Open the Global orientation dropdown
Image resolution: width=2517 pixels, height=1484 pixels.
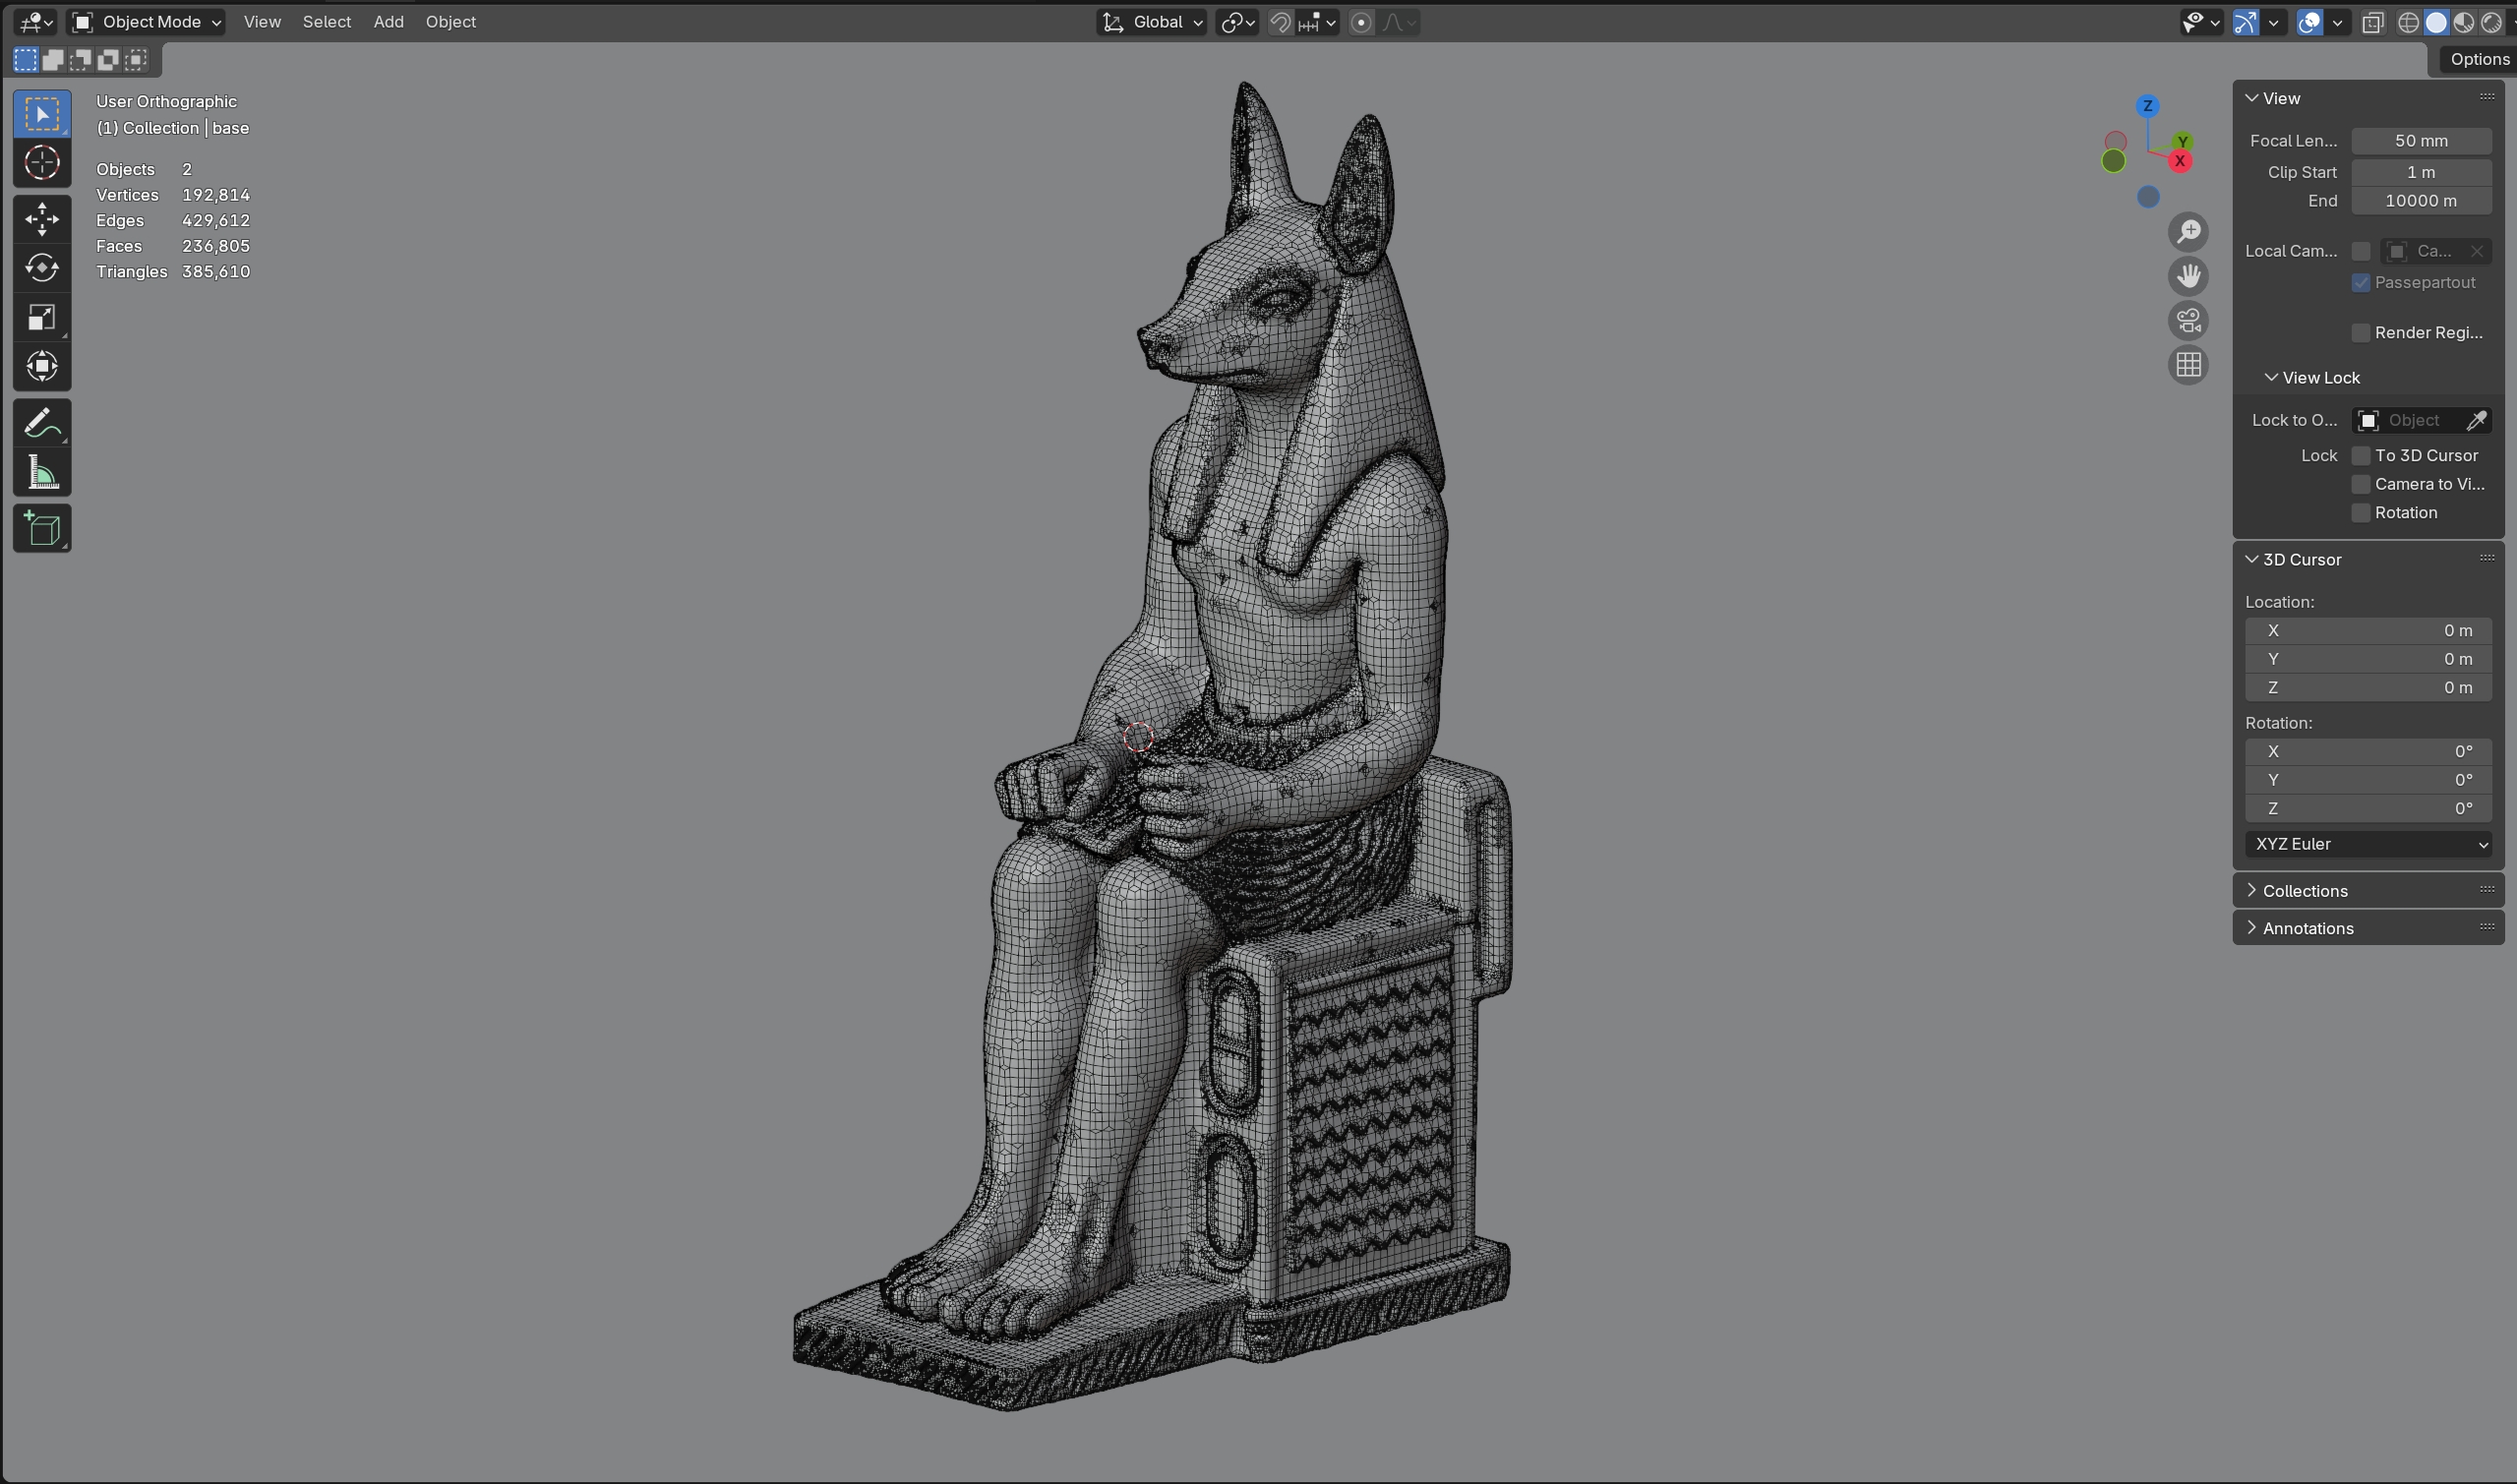coord(1152,22)
